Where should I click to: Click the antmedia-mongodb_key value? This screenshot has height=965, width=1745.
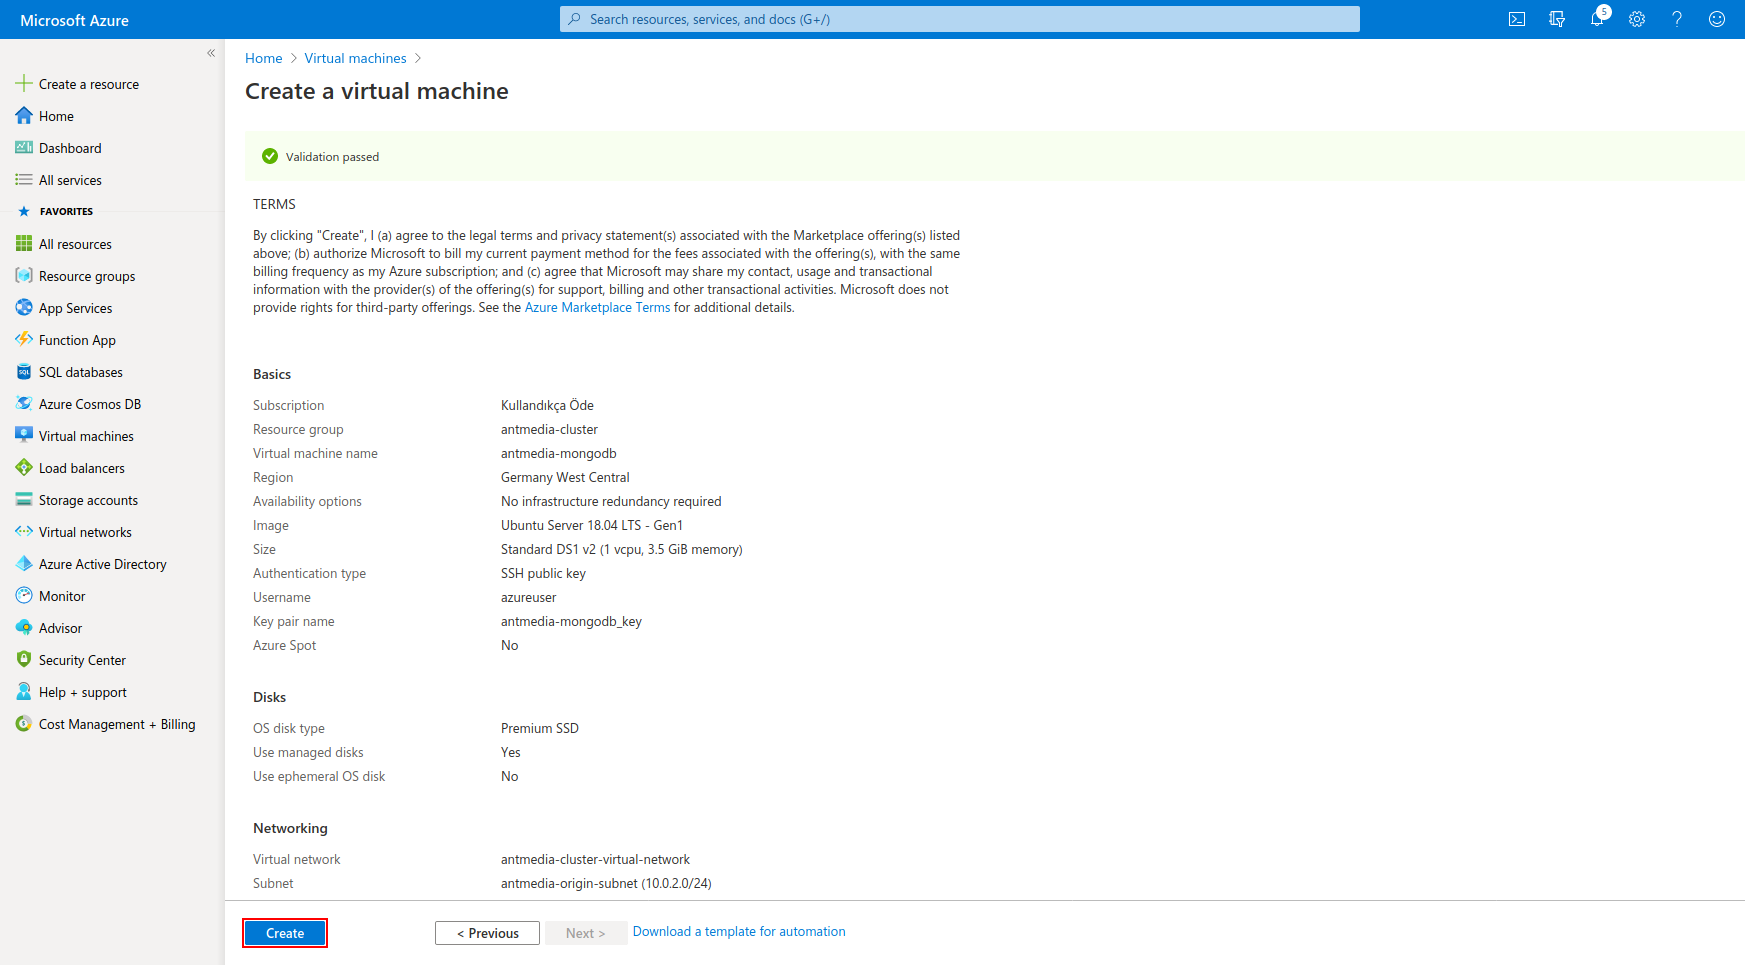(x=571, y=622)
